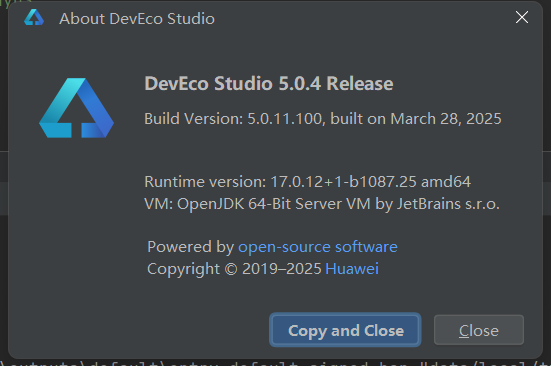Click the small DevEco Studio title bar icon
Screen dimensions: 551x366
tap(34, 18)
